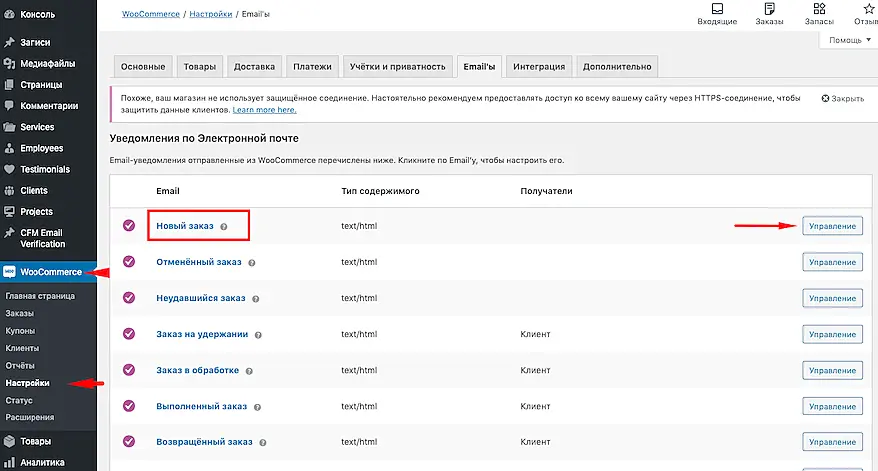The height and width of the screenshot is (471, 878).
Task: Click the help icon beside Отменённый заказ
Action: 251,263
